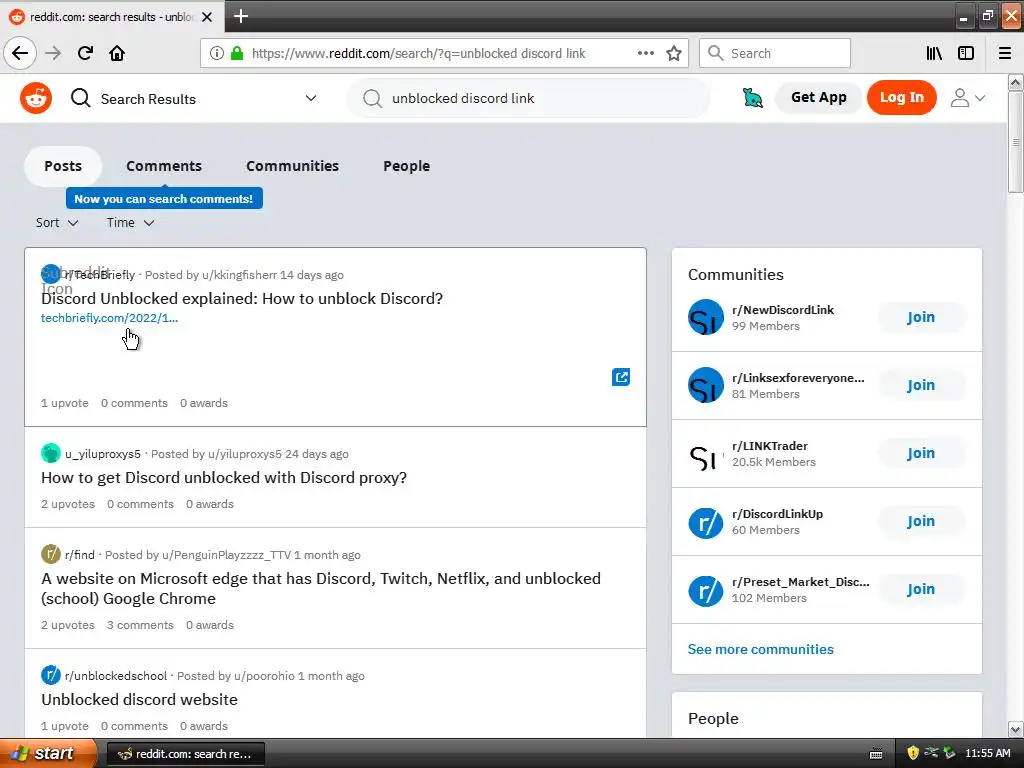This screenshot has height=768, width=1024.
Task: Open the site information icon in address bar
Action: (x=217, y=54)
